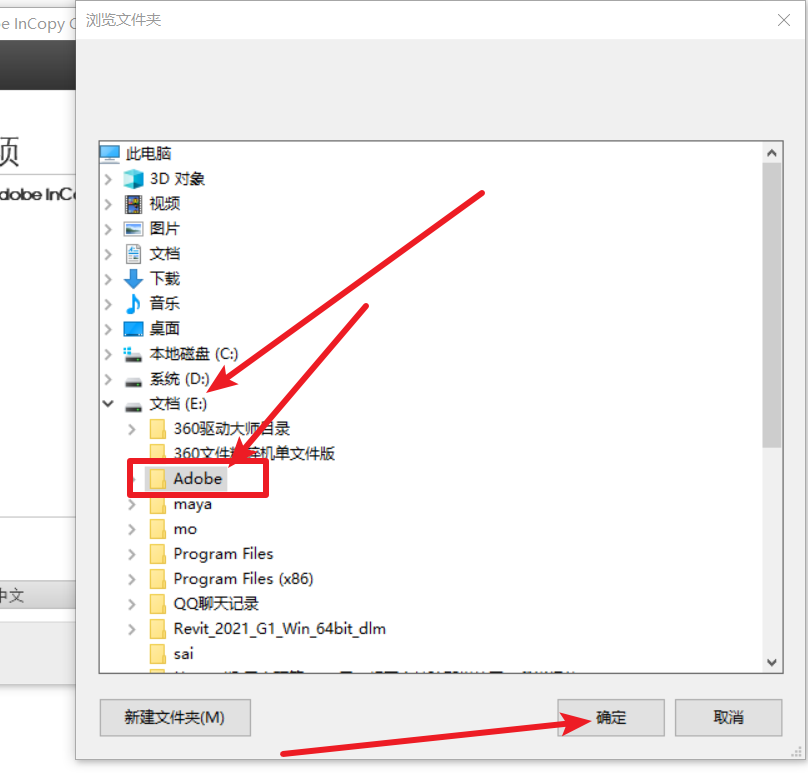Click the Pictures folder icon
808x777 pixels.
(133, 229)
